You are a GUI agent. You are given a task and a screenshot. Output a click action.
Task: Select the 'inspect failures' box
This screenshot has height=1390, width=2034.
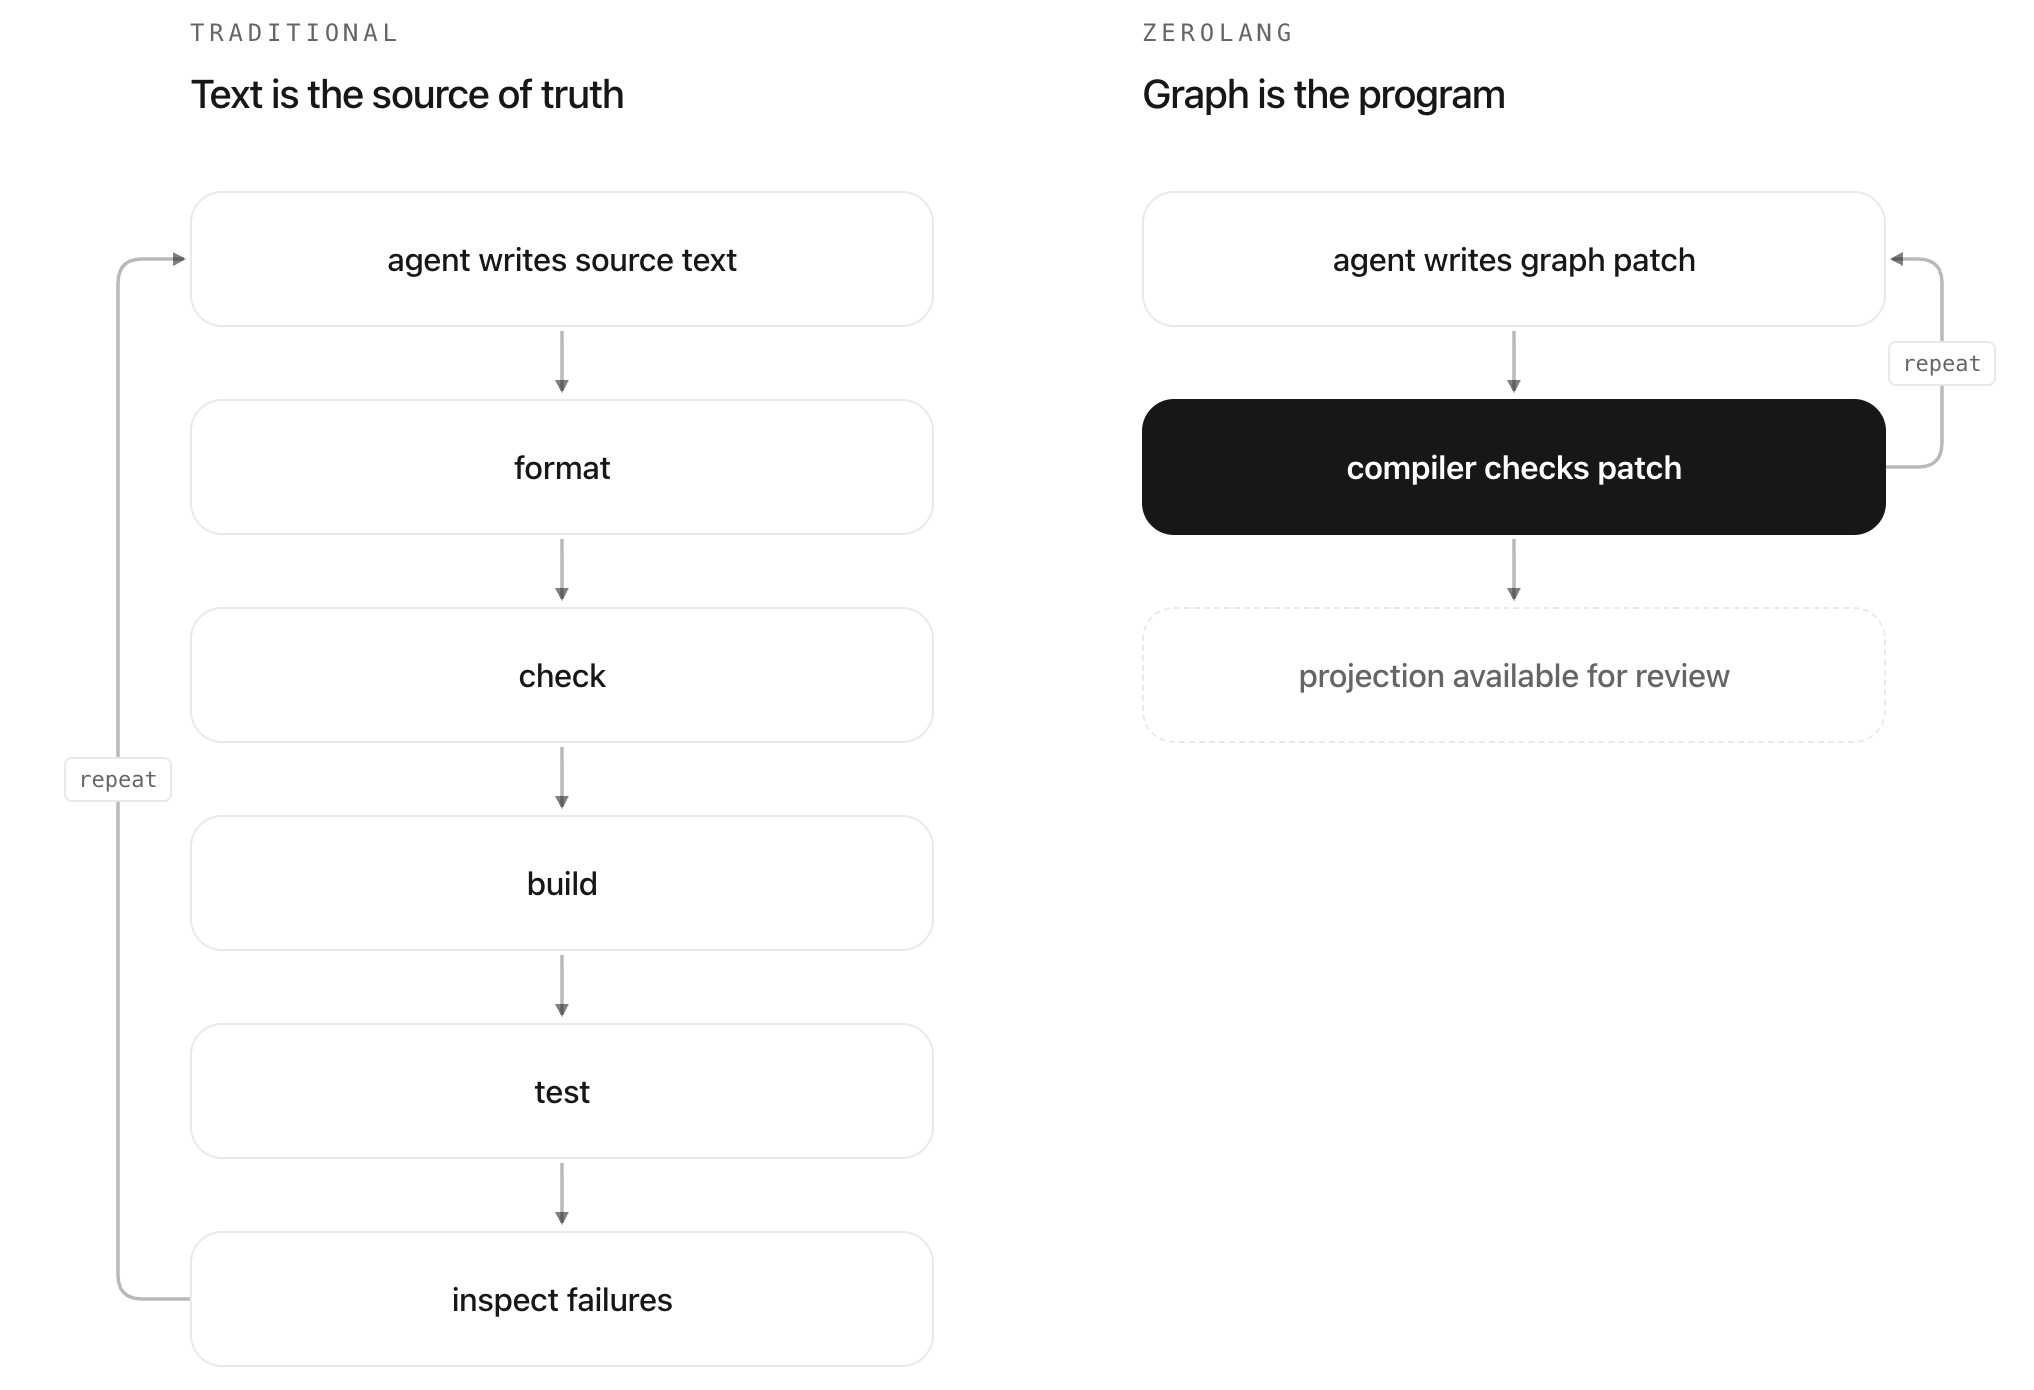[562, 1299]
